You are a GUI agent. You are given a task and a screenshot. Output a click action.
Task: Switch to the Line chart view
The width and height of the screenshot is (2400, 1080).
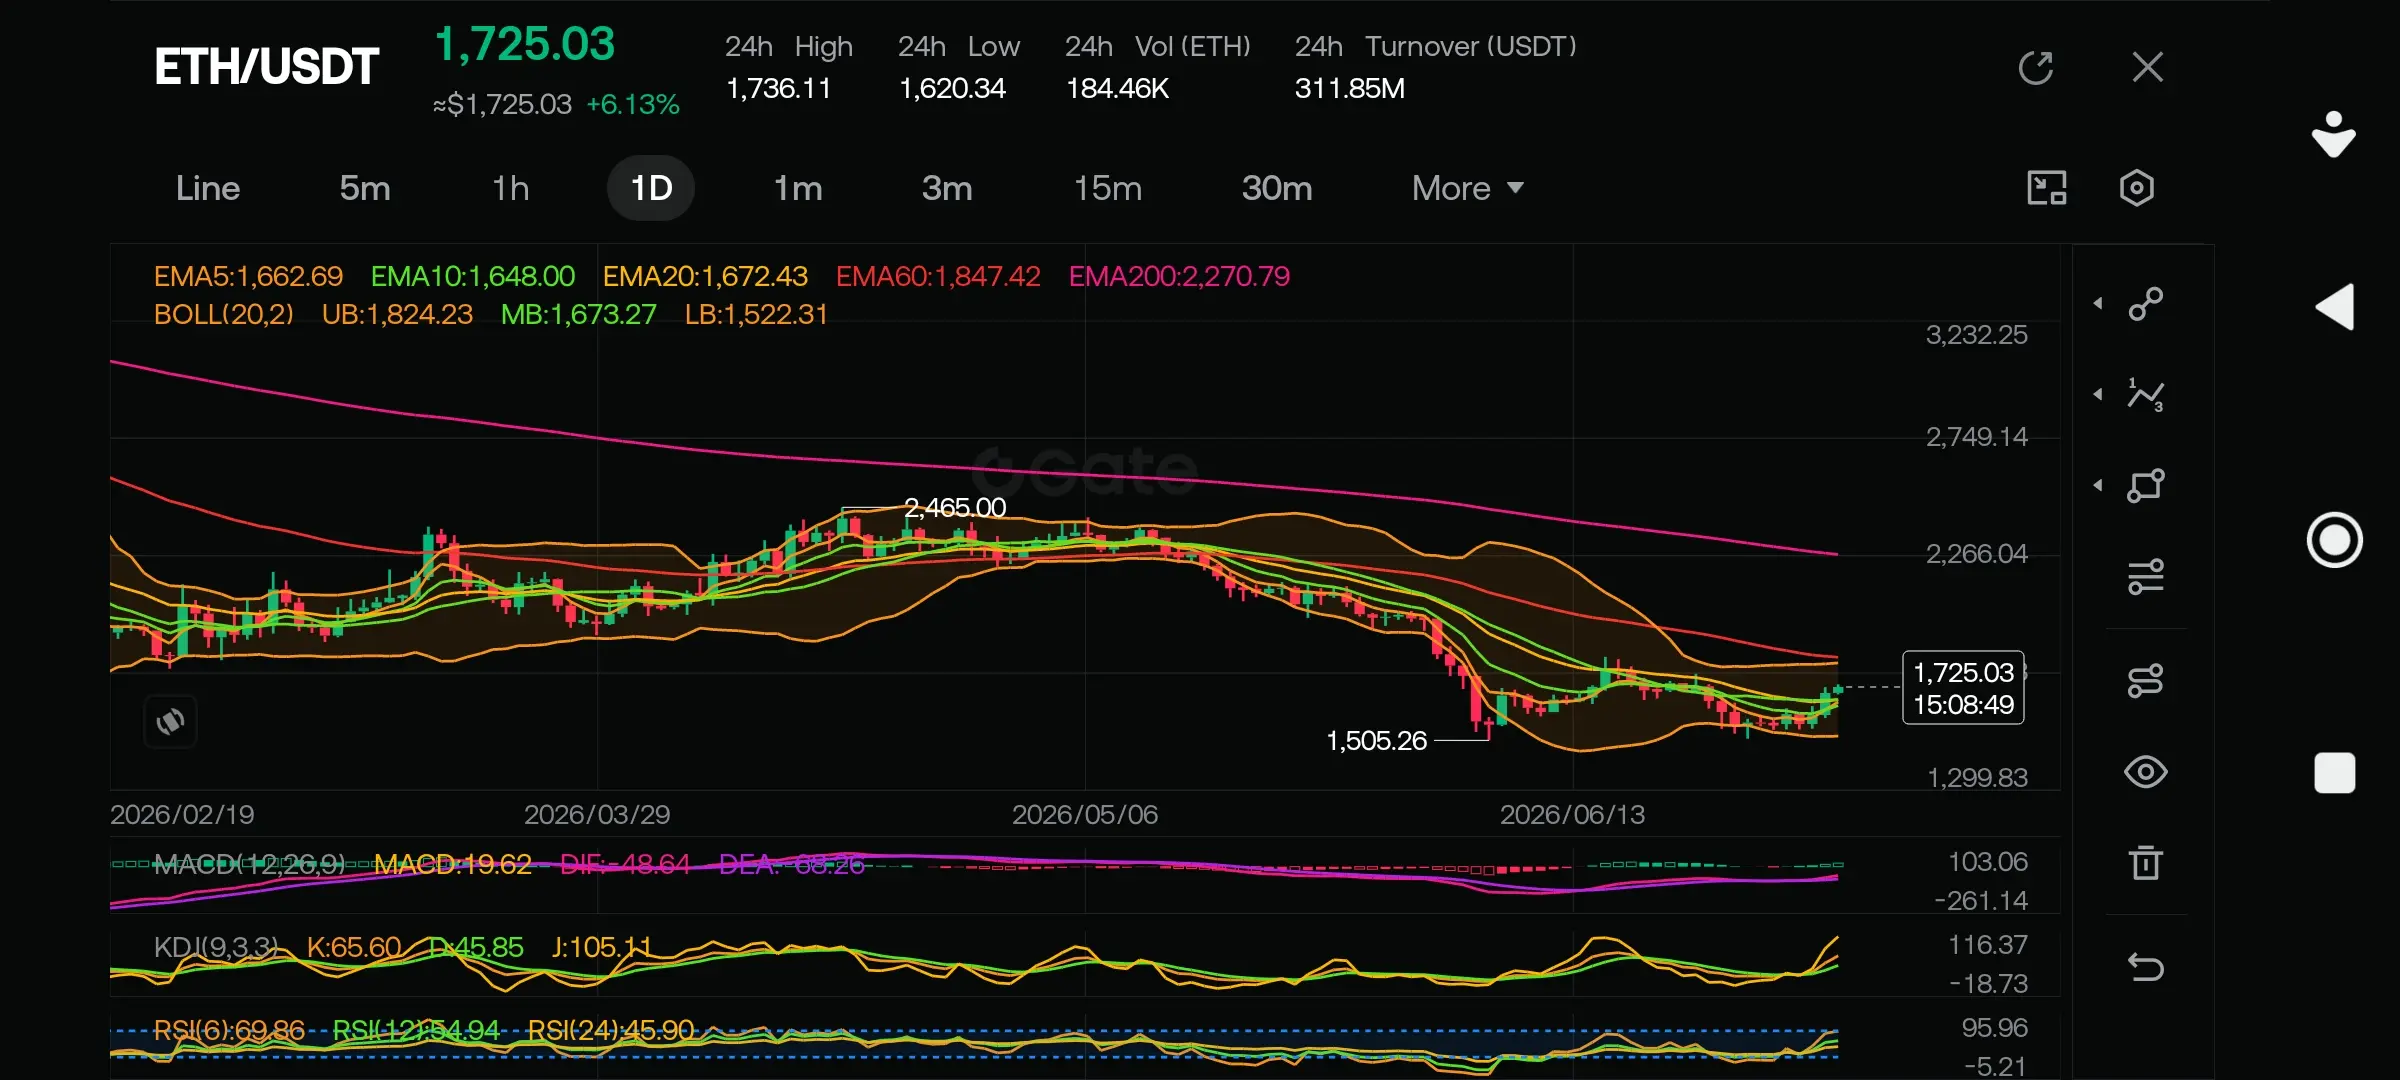click(x=208, y=188)
